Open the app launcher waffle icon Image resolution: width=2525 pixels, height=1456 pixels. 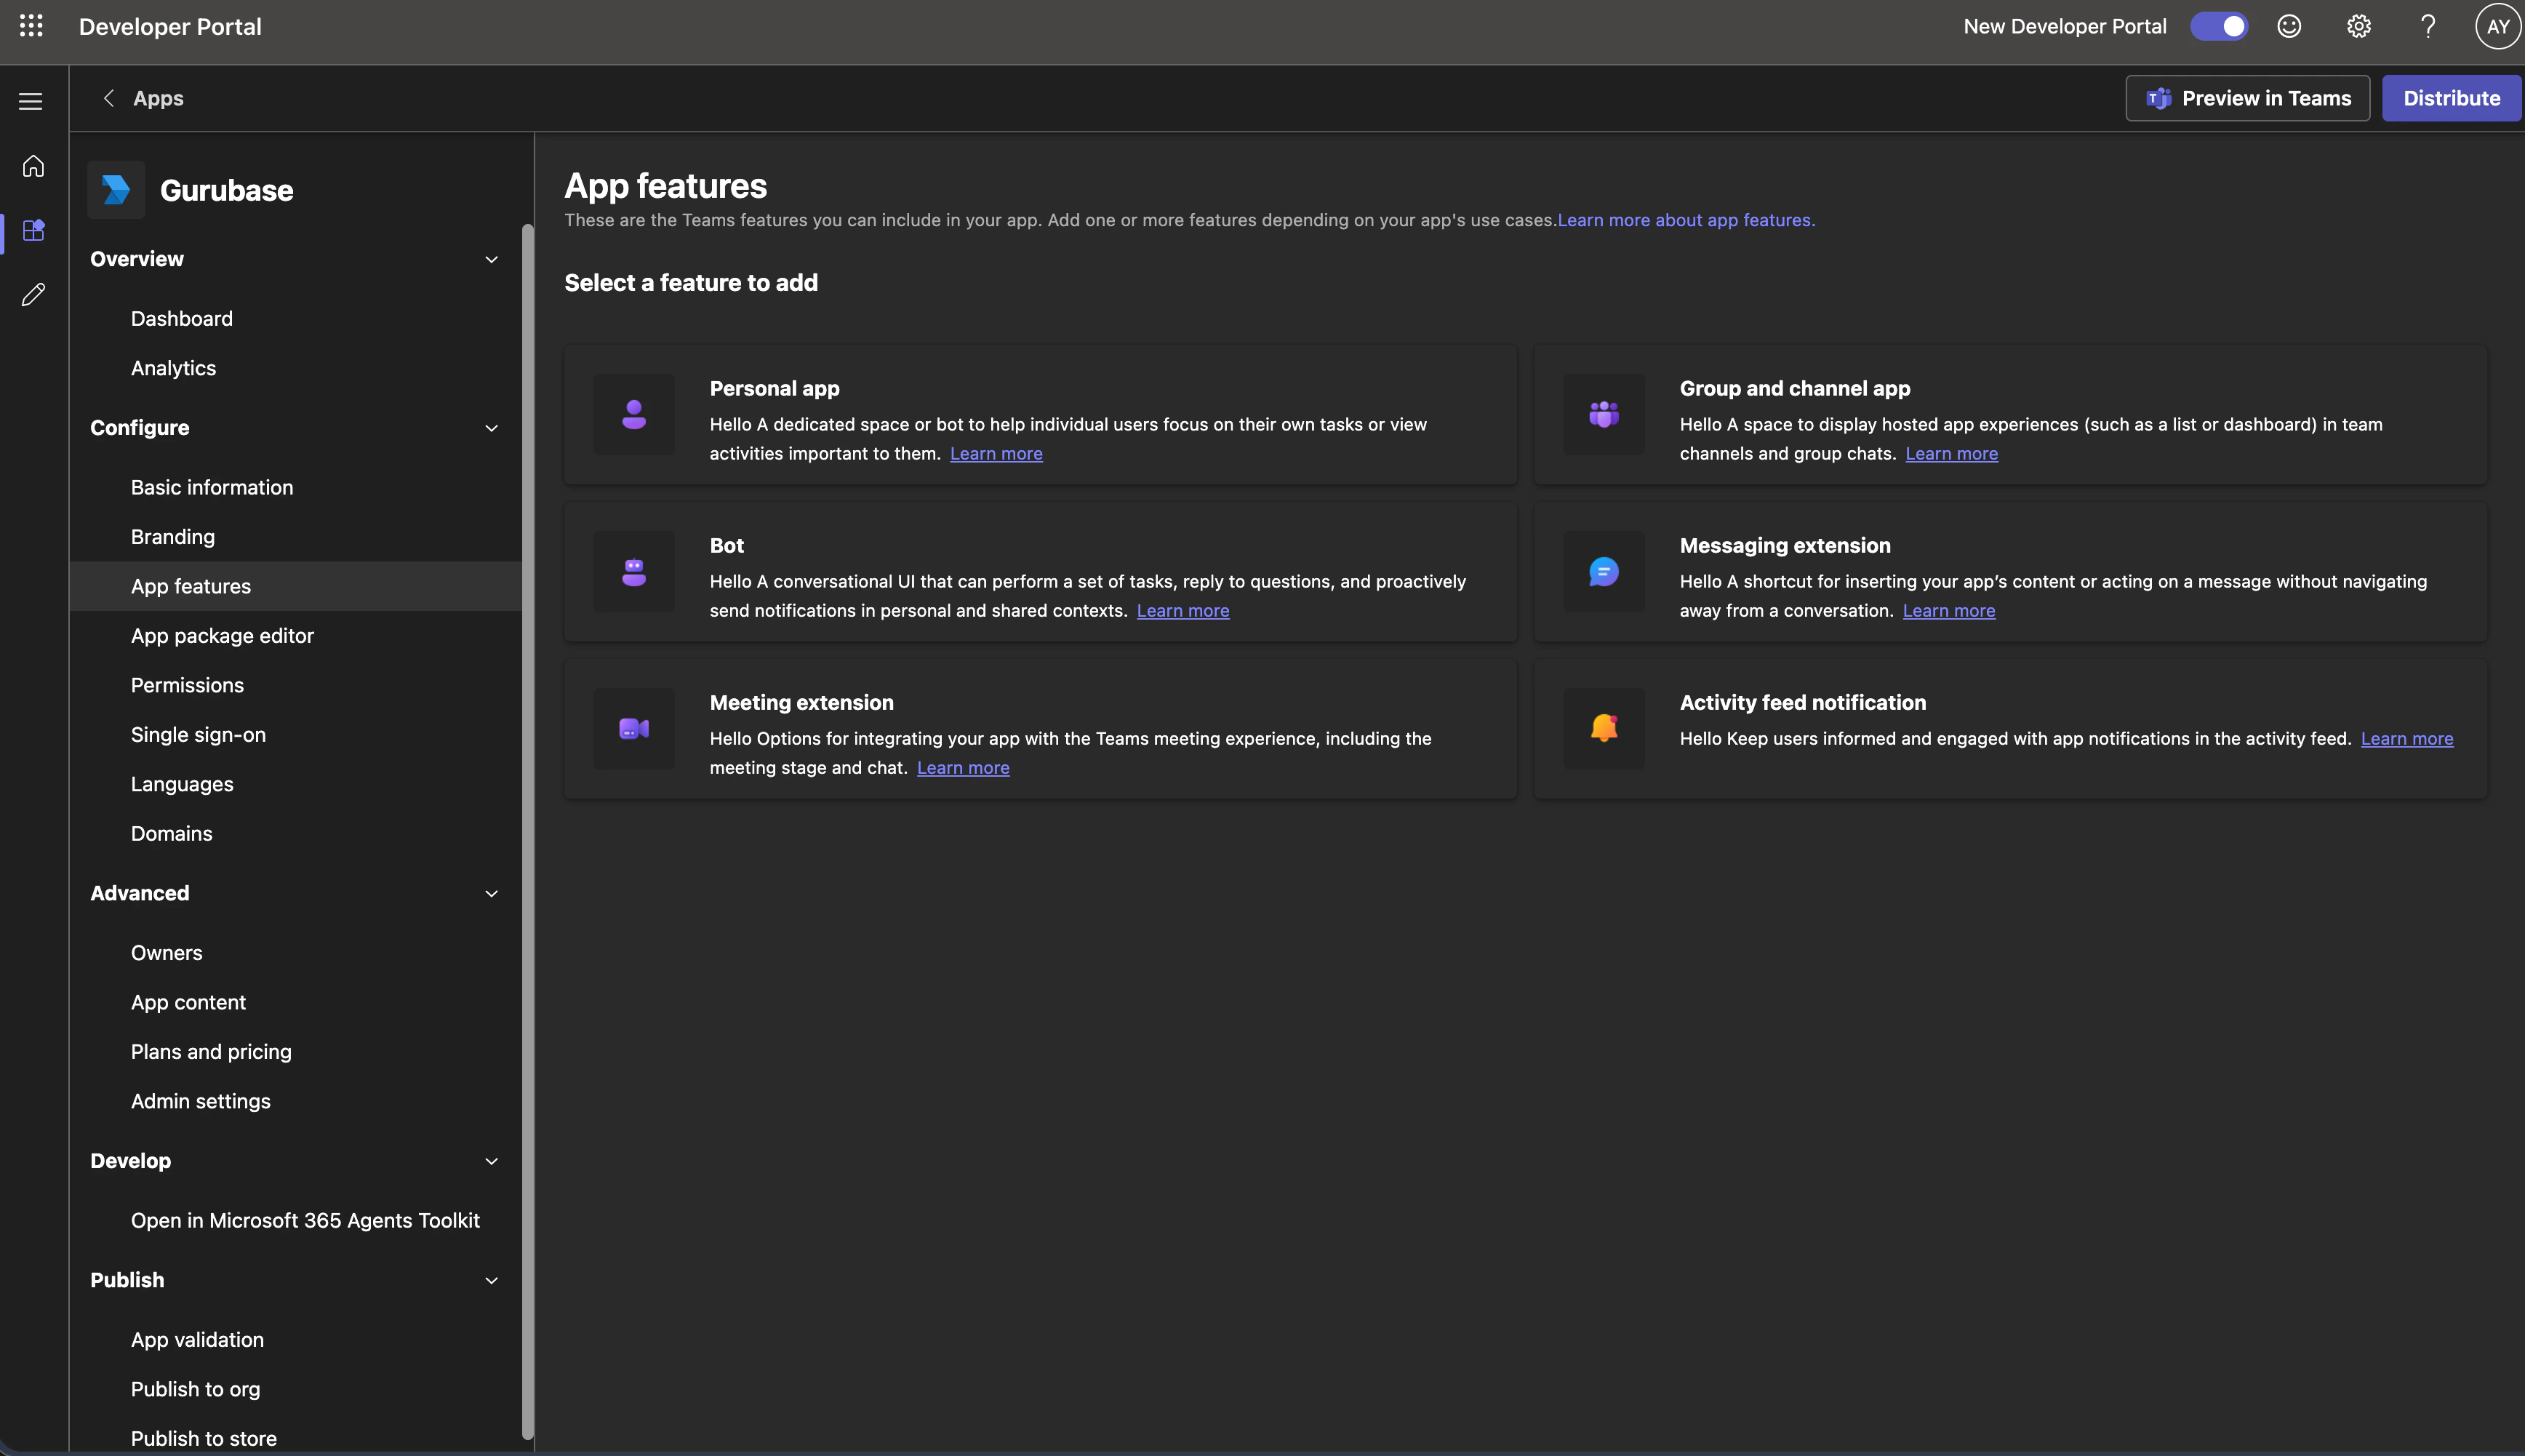(x=31, y=26)
